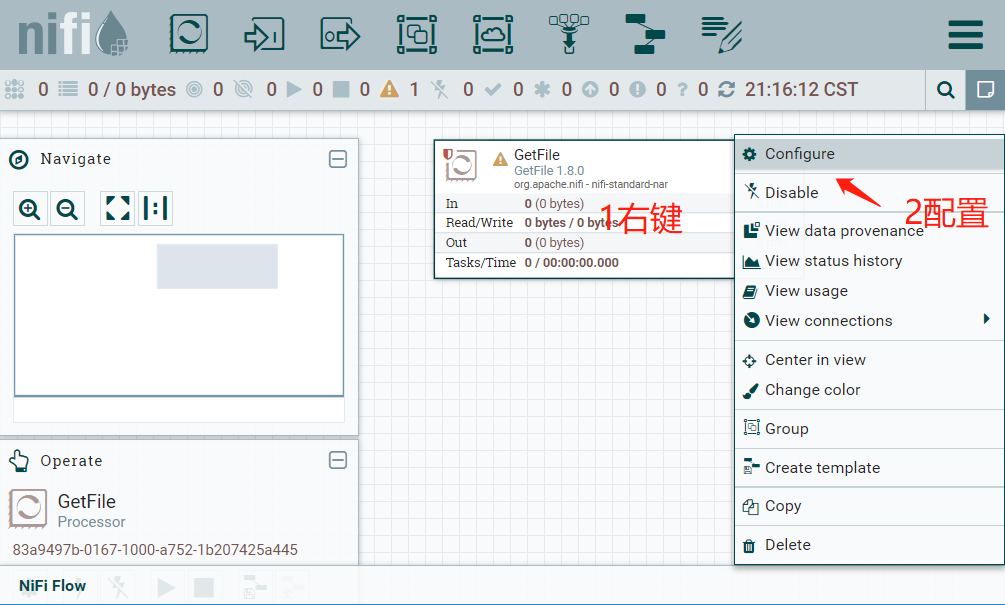
Task: Click the invalid components warning triangle in status bar
Action: click(x=389, y=89)
